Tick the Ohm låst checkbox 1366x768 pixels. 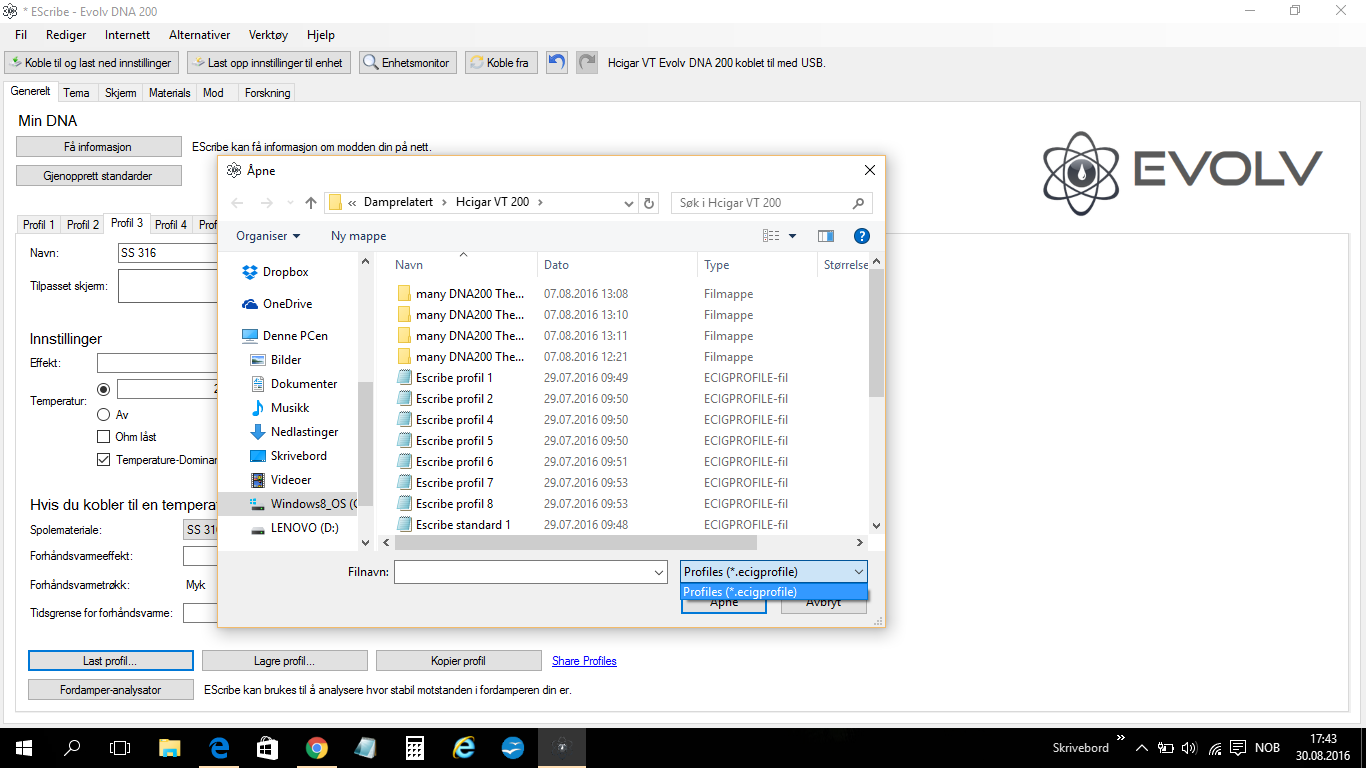(x=103, y=437)
